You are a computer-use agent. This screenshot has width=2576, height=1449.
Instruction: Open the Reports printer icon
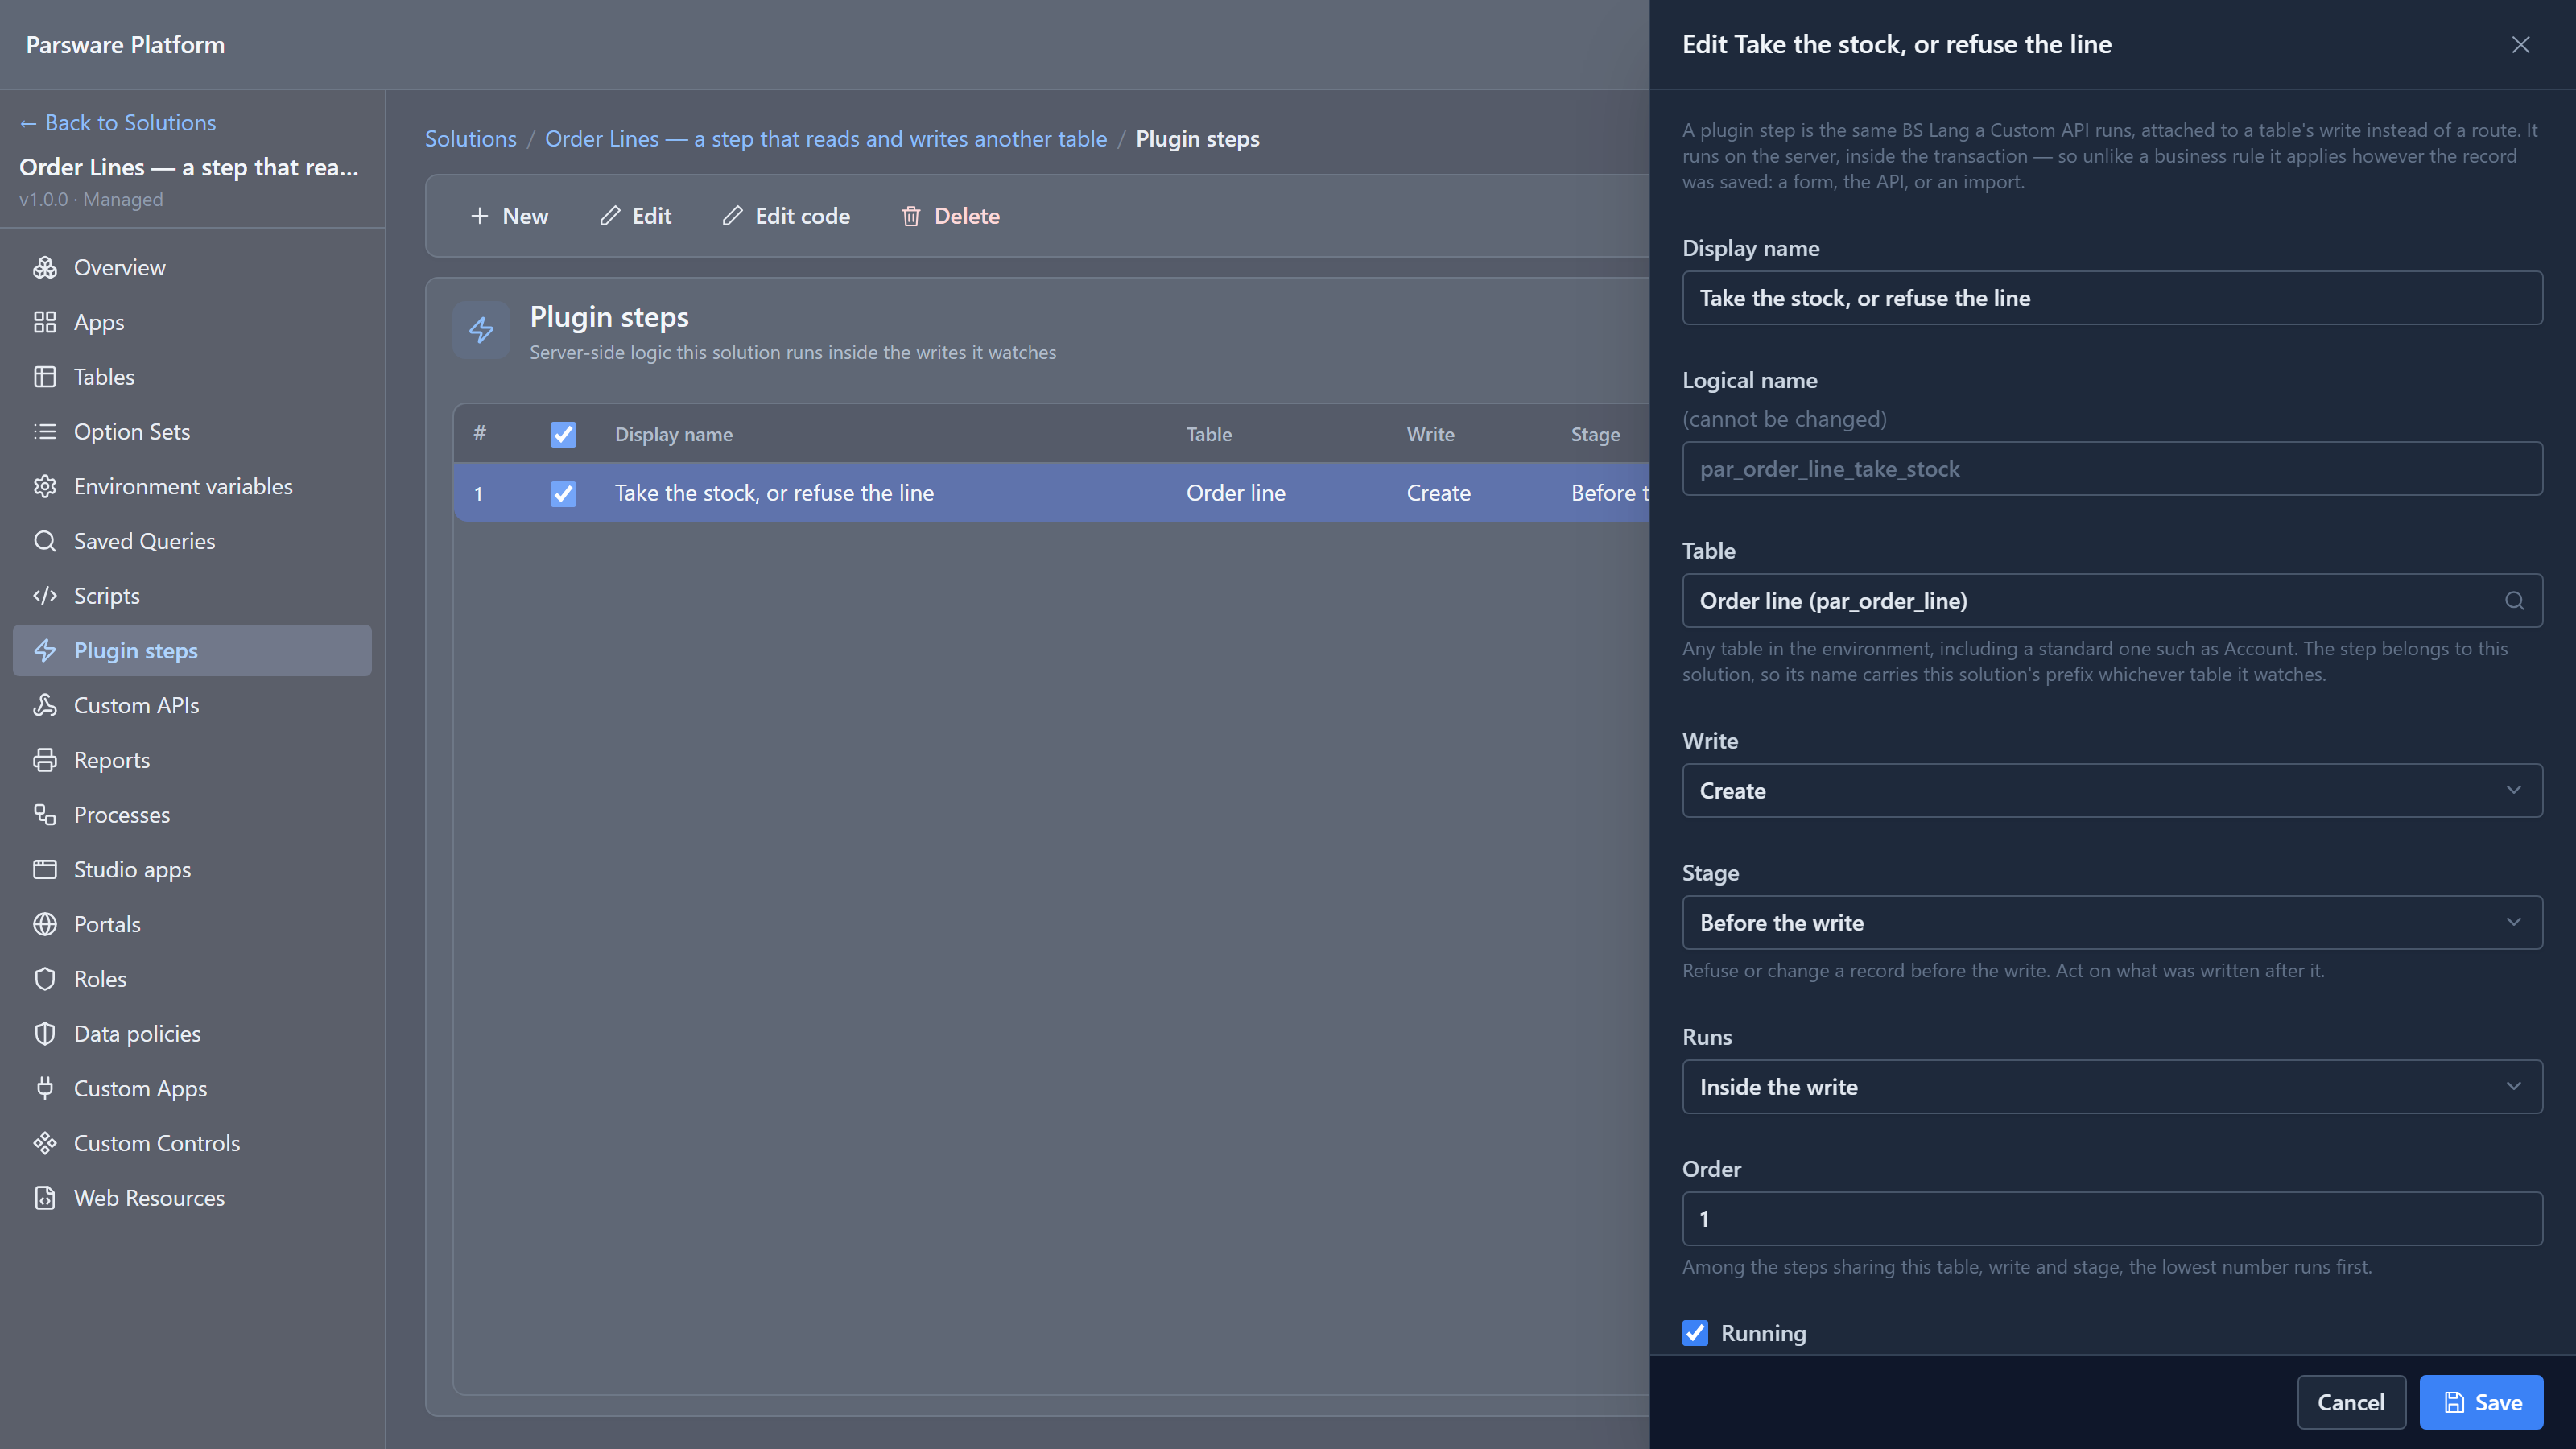click(45, 760)
